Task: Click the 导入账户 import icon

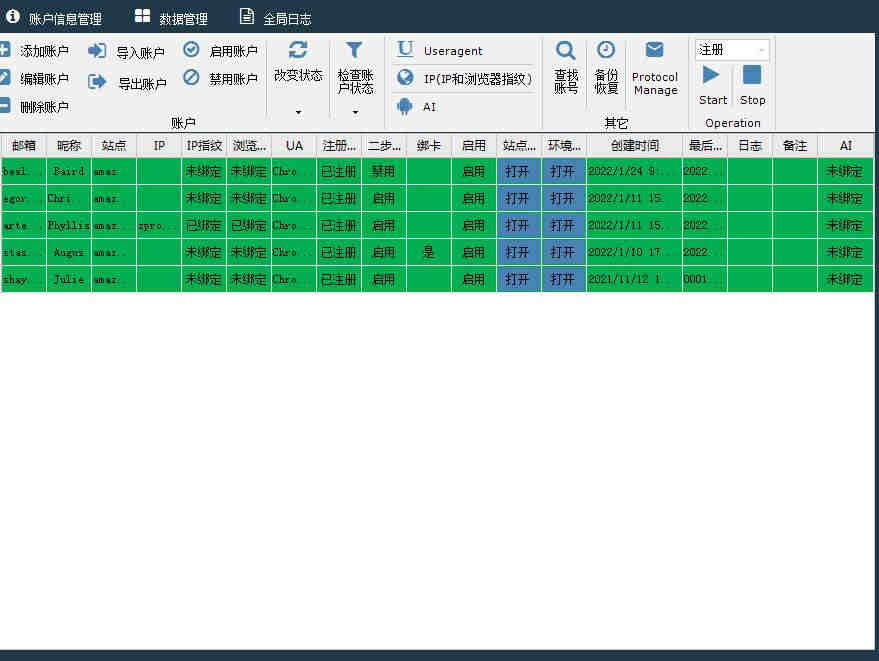Action: pyautogui.click(x=97, y=51)
